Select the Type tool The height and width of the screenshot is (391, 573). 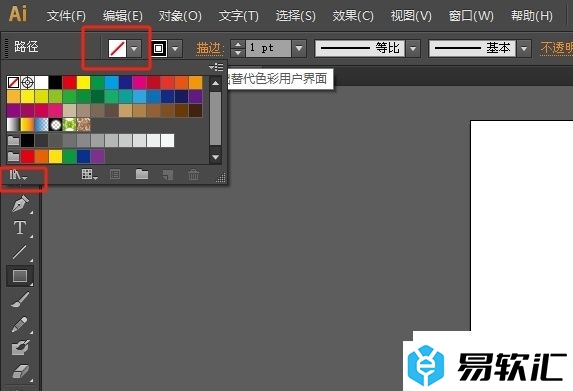click(20, 227)
